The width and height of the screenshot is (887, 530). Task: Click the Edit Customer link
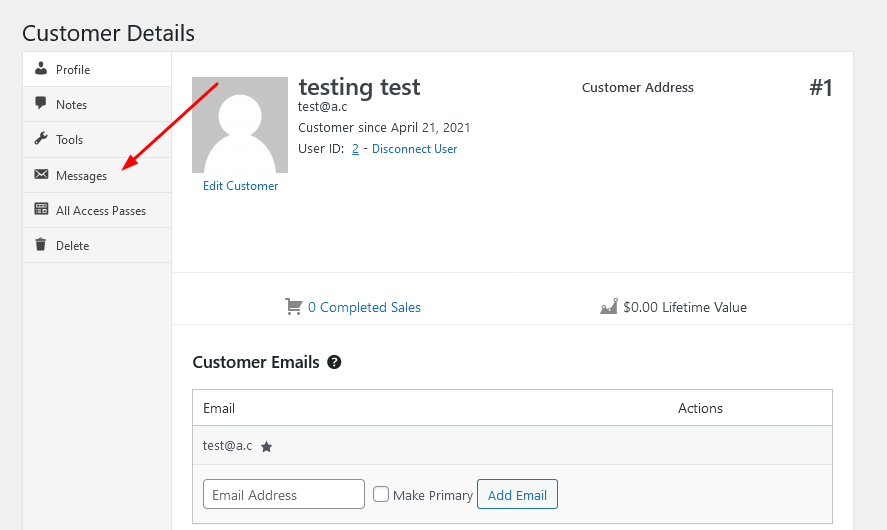coord(240,186)
